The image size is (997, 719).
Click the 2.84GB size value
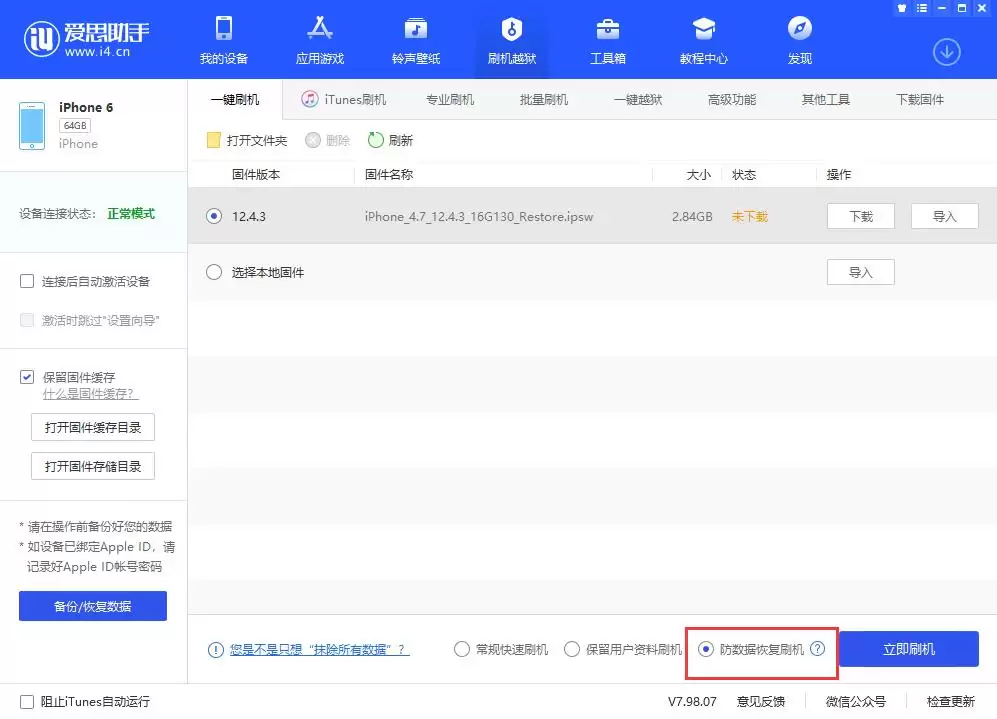click(692, 217)
